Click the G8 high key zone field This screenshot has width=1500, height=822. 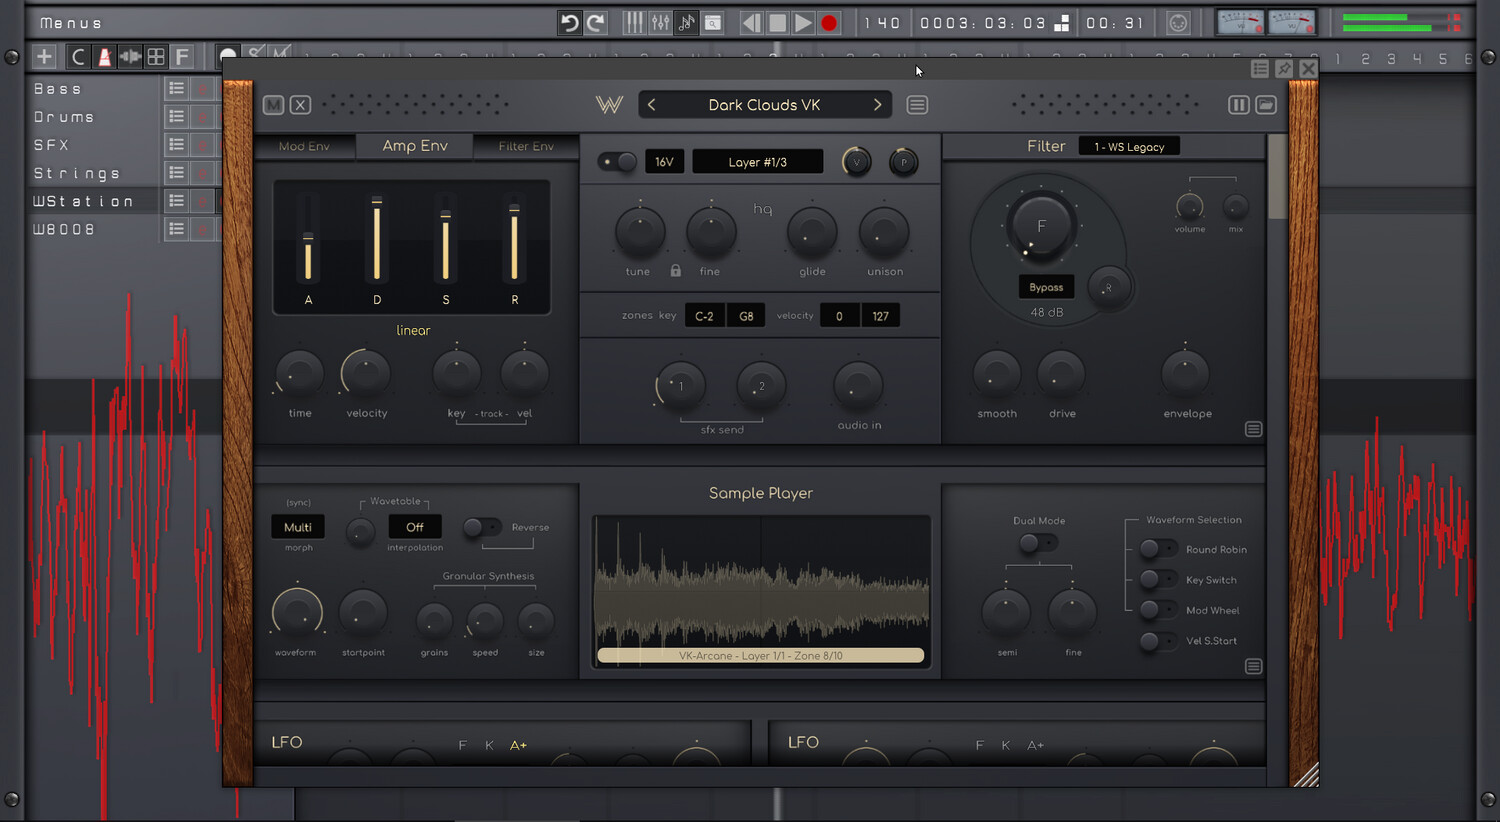[746, 316]
